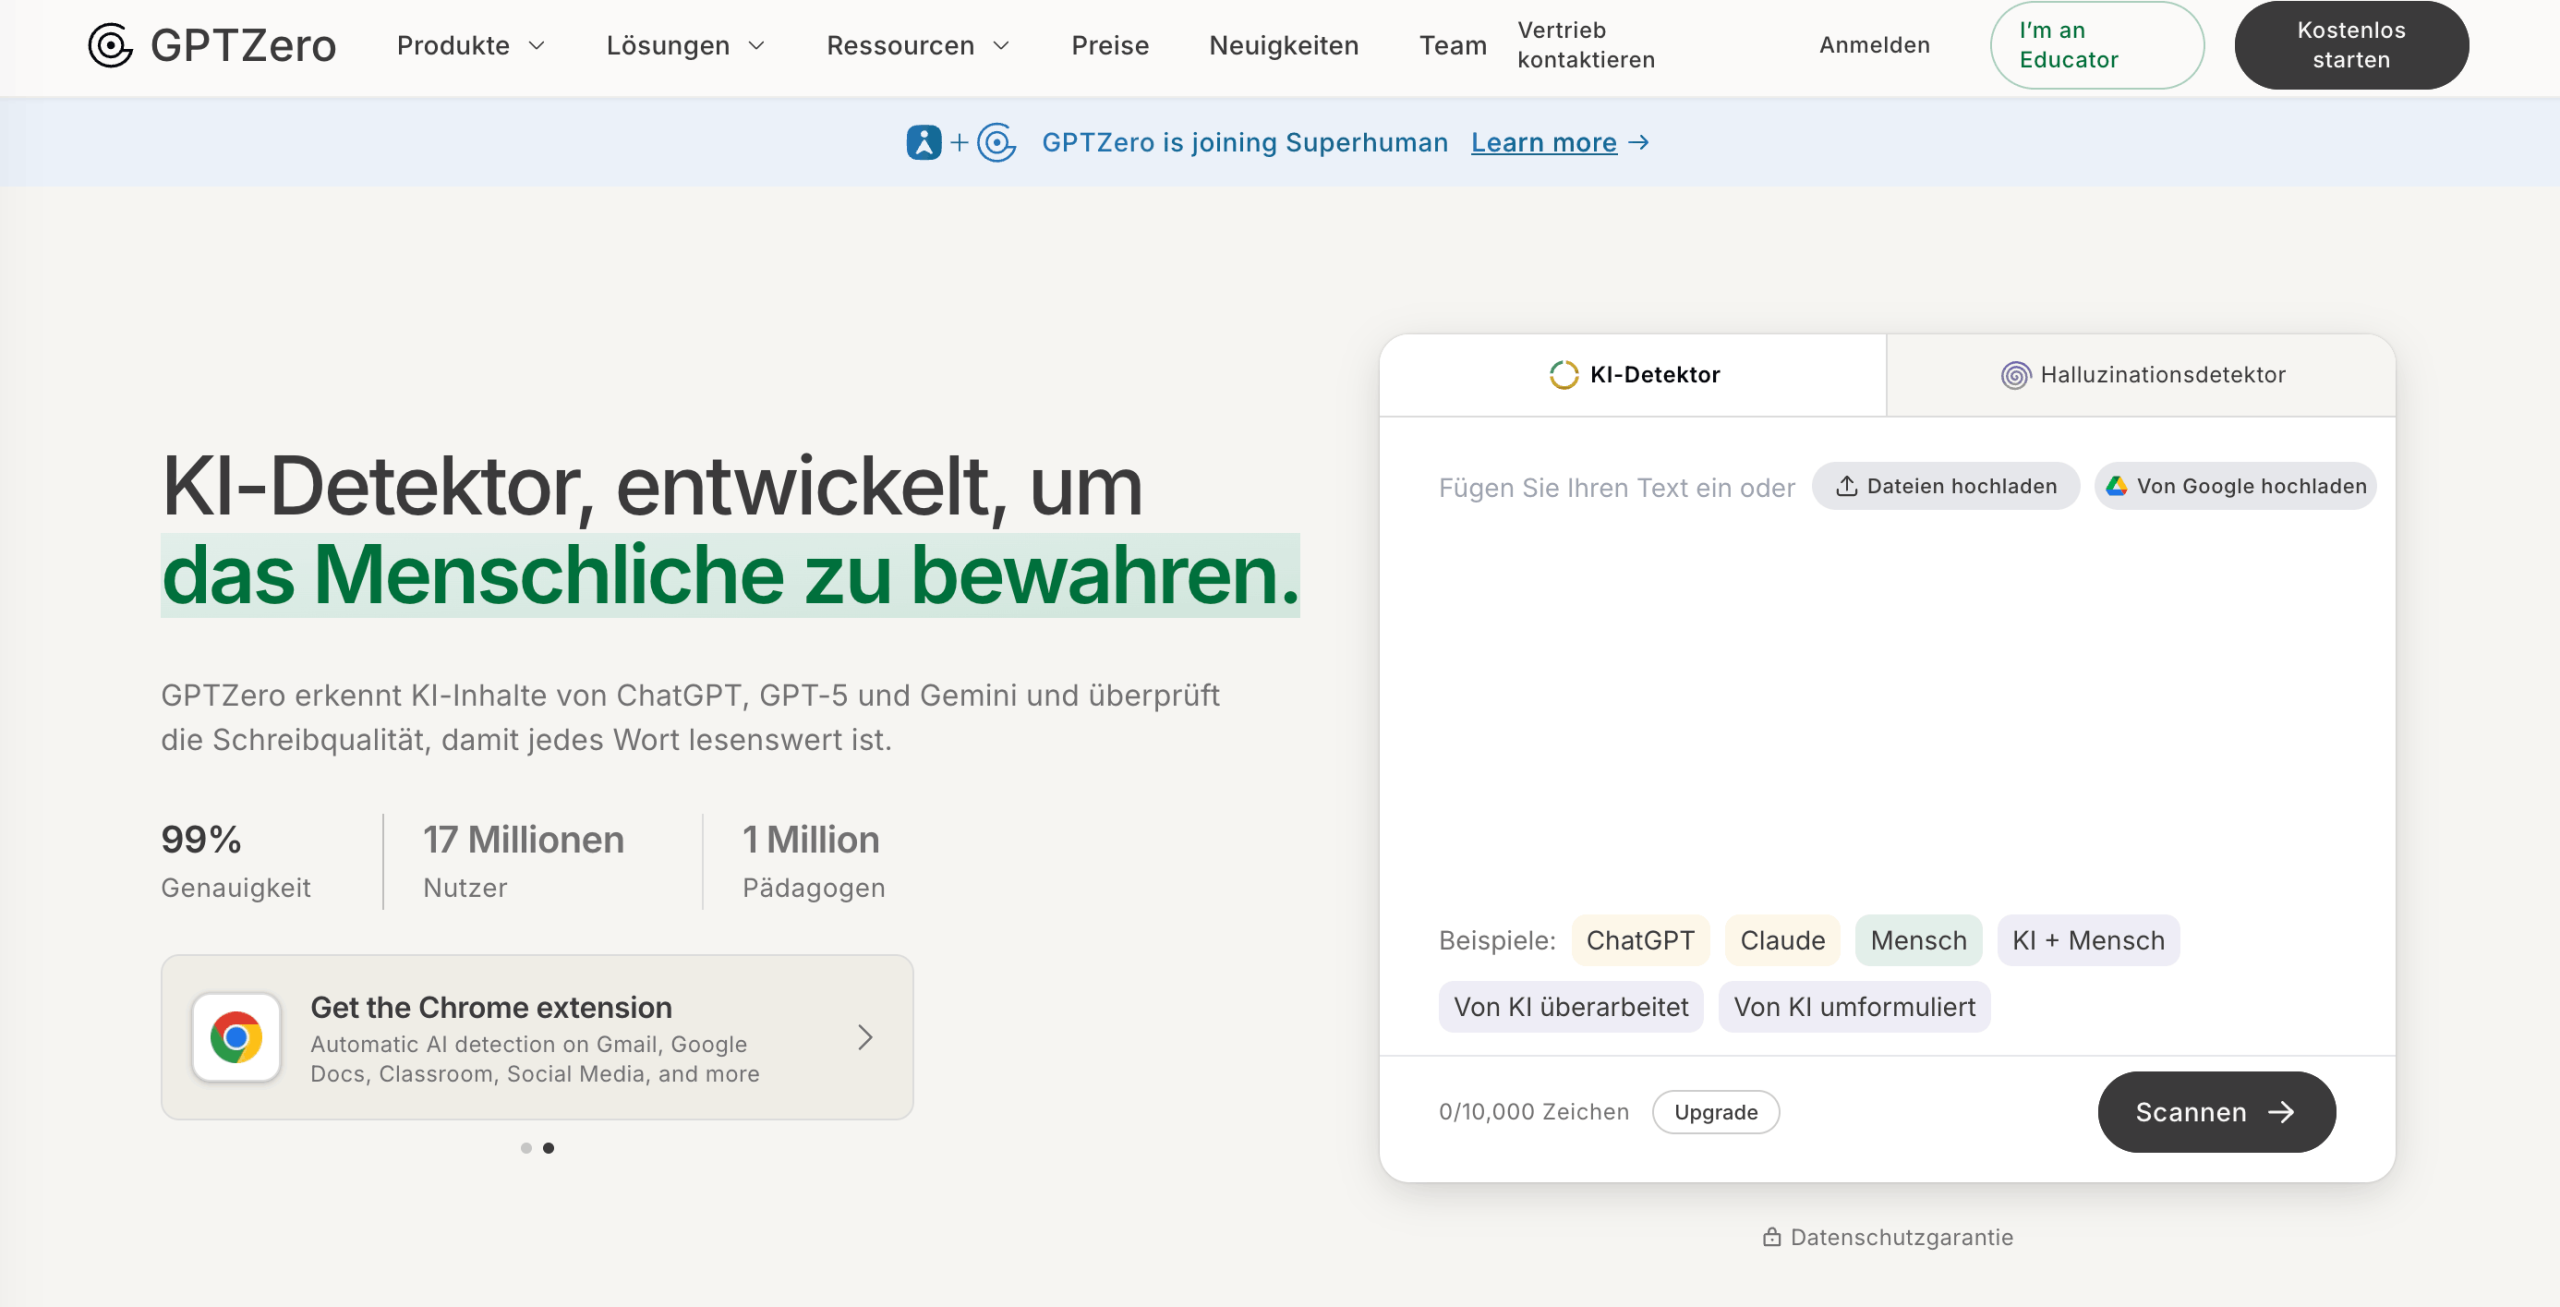This screenshot has height=1307, width=2560.
Task: Click the Superhuman logo icon in banner
Action: coord(924,142)
